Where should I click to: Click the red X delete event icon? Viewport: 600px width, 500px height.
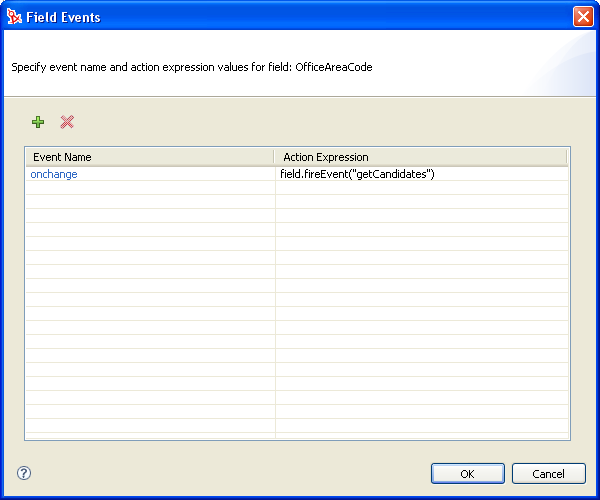67,122
